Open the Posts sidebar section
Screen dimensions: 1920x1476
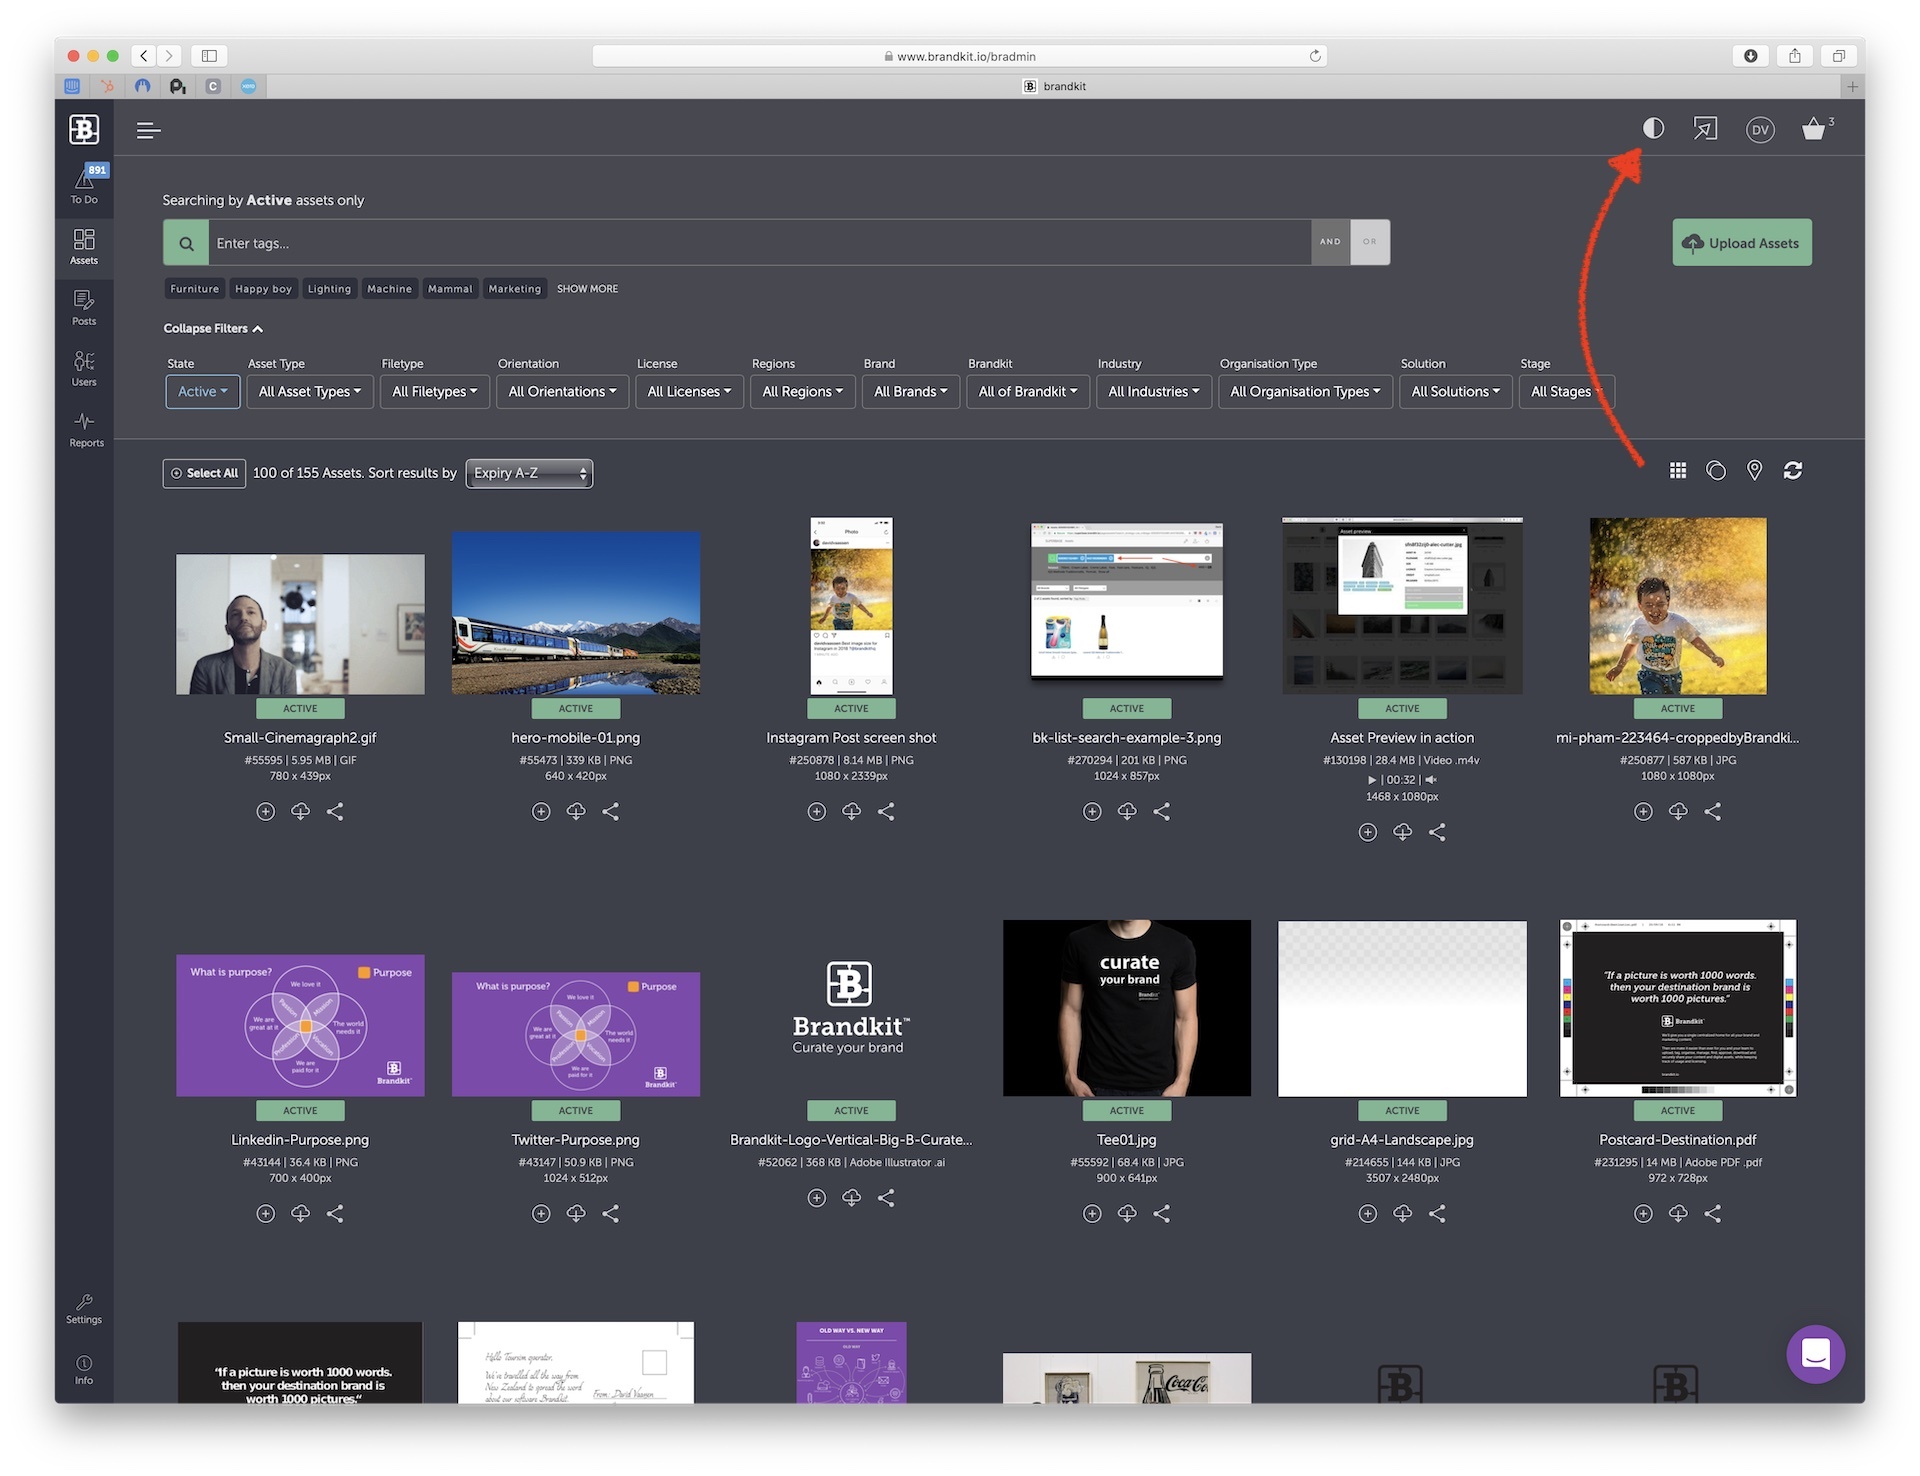(84, 308)
